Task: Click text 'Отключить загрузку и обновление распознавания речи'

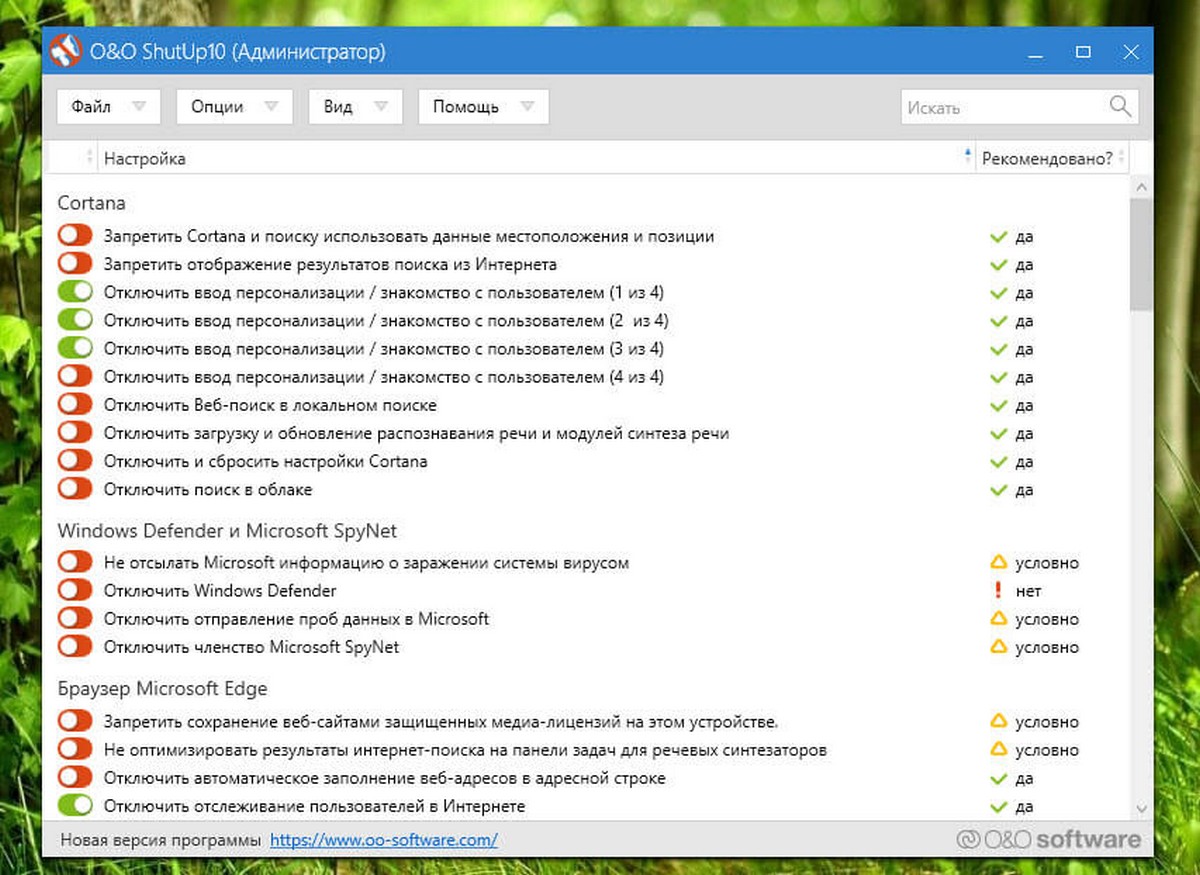Action: click(x=416, y=433)
